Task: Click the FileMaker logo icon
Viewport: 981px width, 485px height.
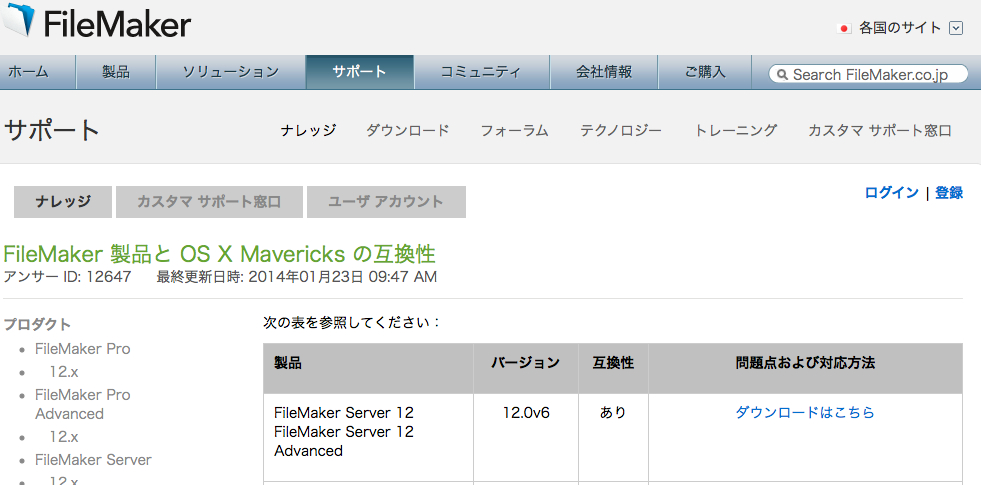Action: [x=18, y=19]
